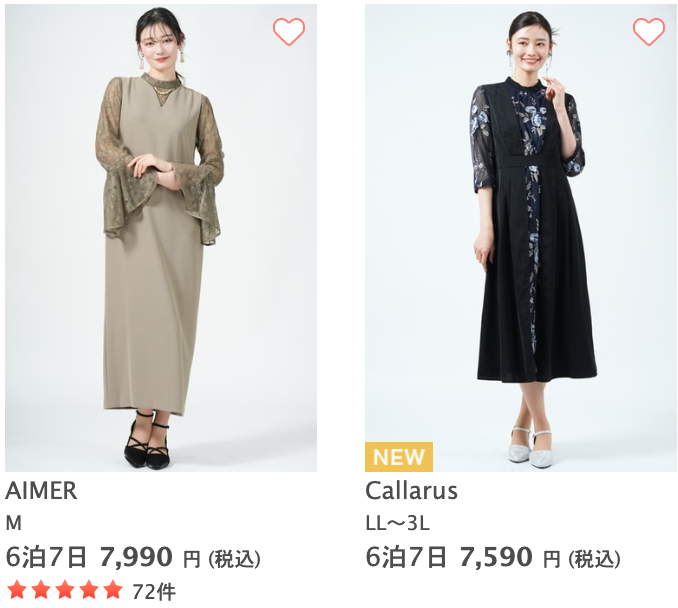Viewport: 678px width, 608px height.
Task: Favorite the AIMER dress with heart icon
Action: (289, 32)
